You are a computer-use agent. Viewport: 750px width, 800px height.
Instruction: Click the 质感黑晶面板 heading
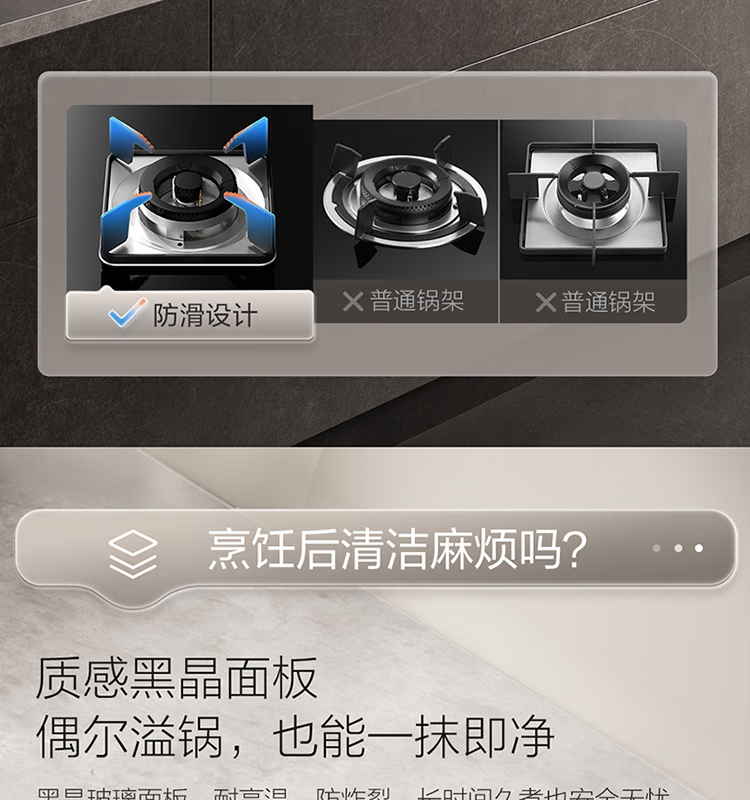177,678
